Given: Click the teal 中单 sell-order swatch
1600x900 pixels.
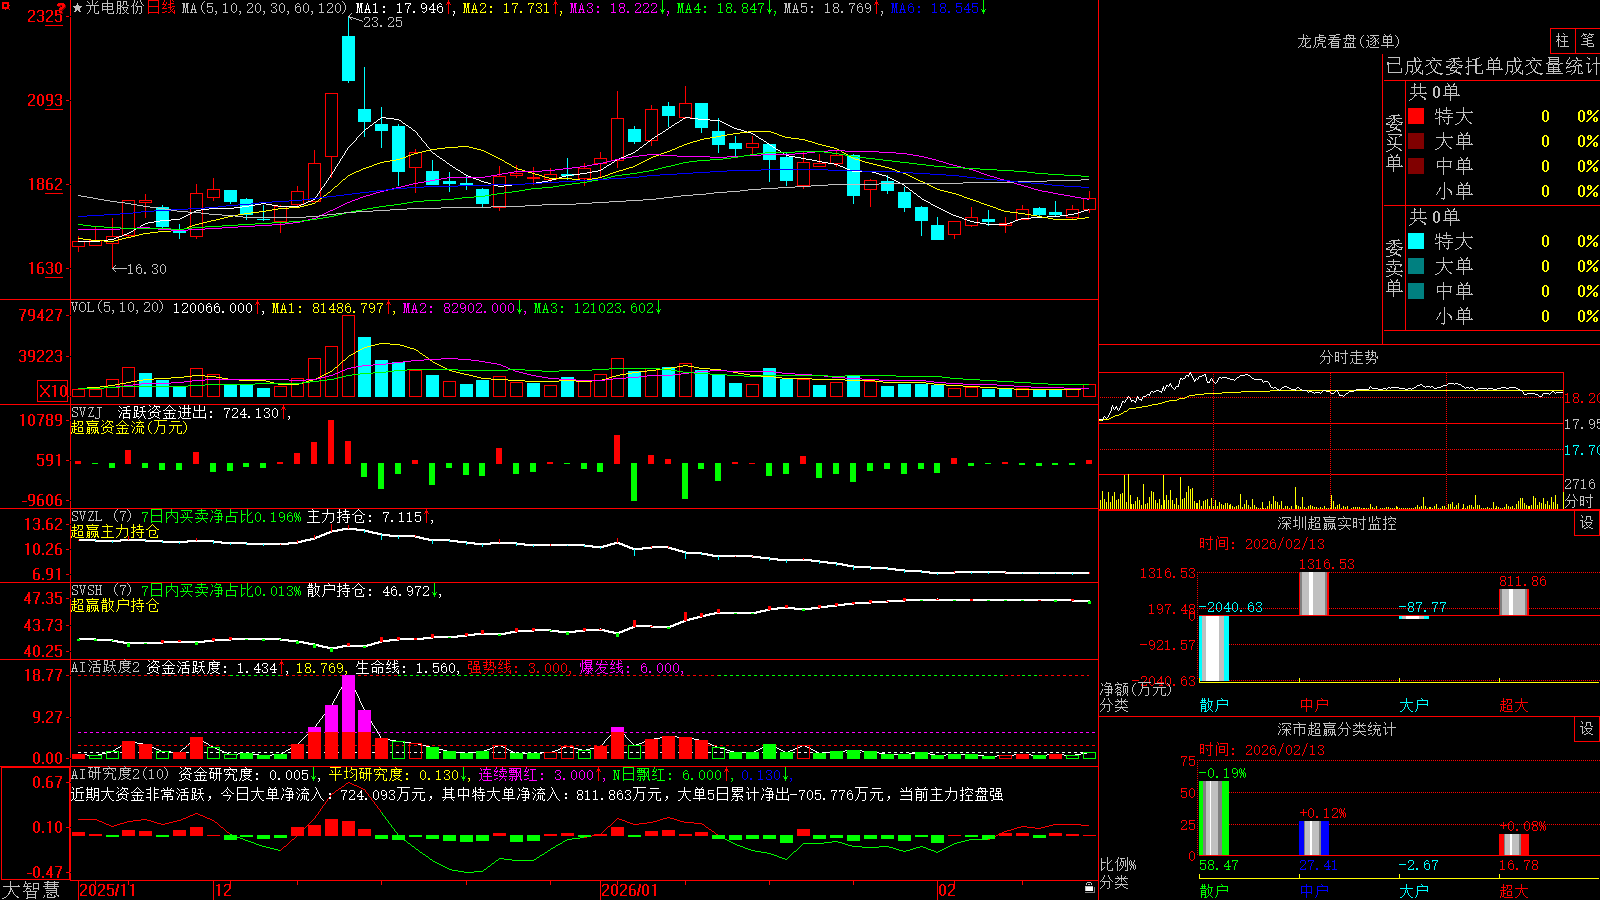Looking at the screenshot, I should (1416, 291).
